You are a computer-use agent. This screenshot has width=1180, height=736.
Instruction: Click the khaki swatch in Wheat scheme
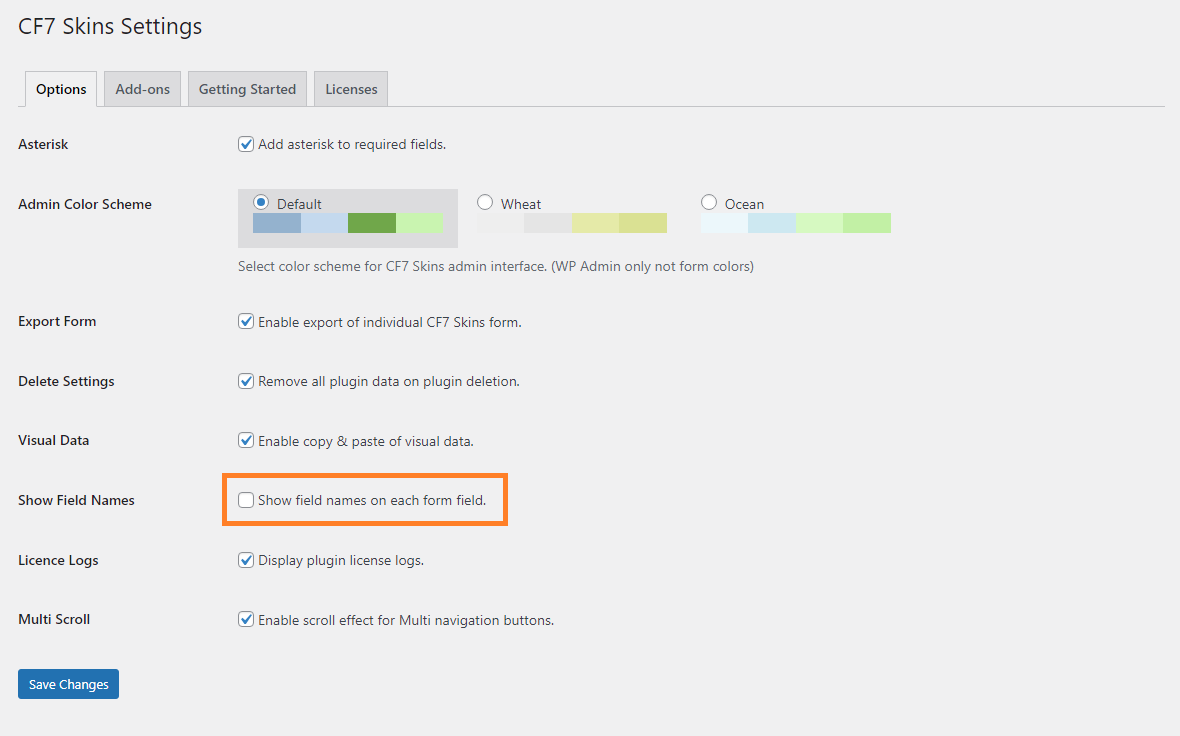[x=643, y=223]
